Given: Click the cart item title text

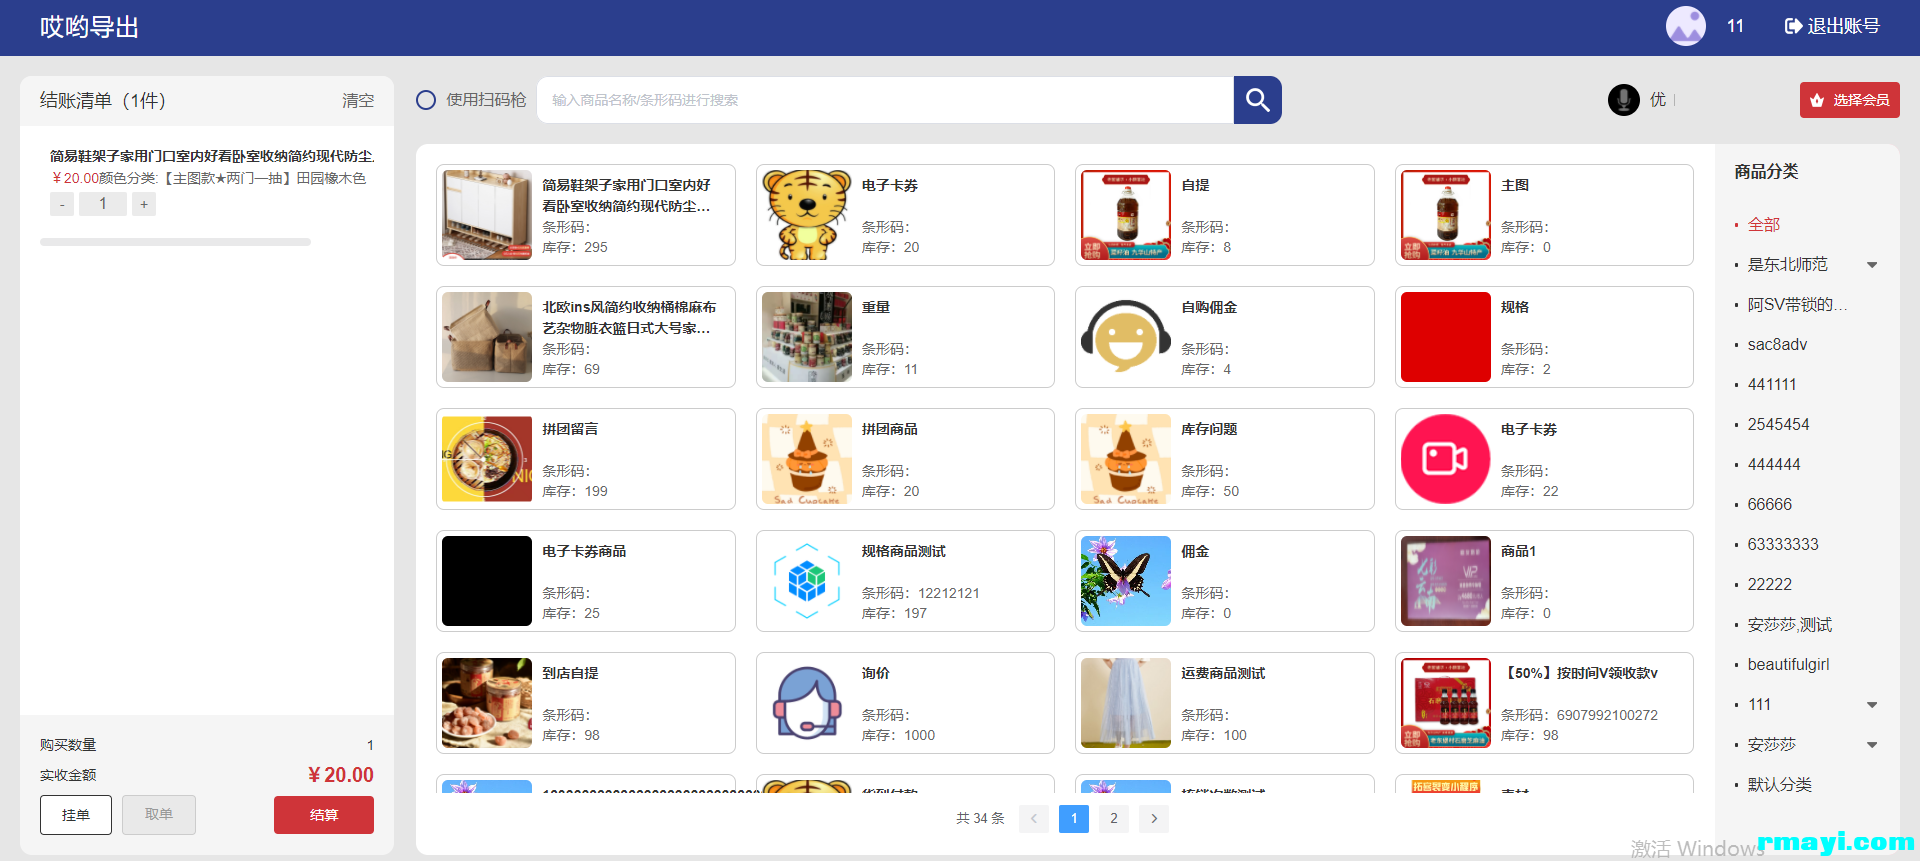Looking at the screenshot, I should click(x=212, y=156).
